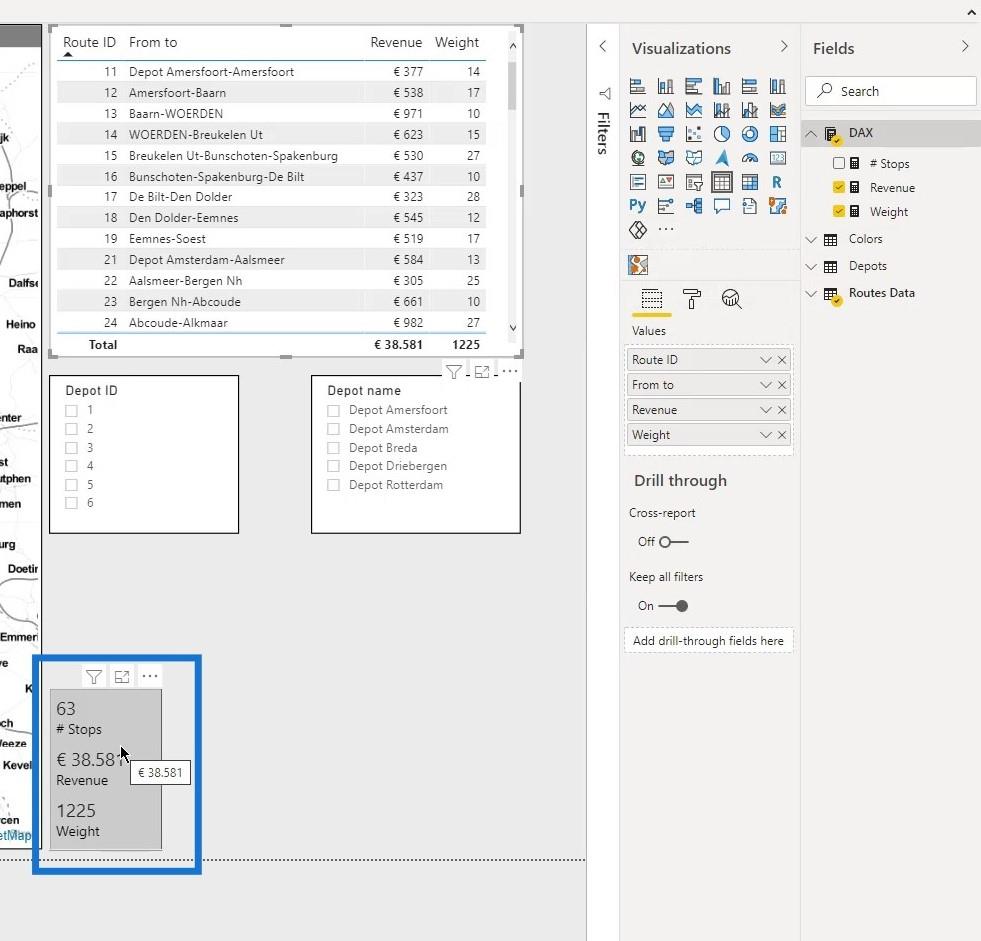This screenshot has width=981, height=941.
Task: Expand the Filters pane chevron
Action: tap(603, 46)
